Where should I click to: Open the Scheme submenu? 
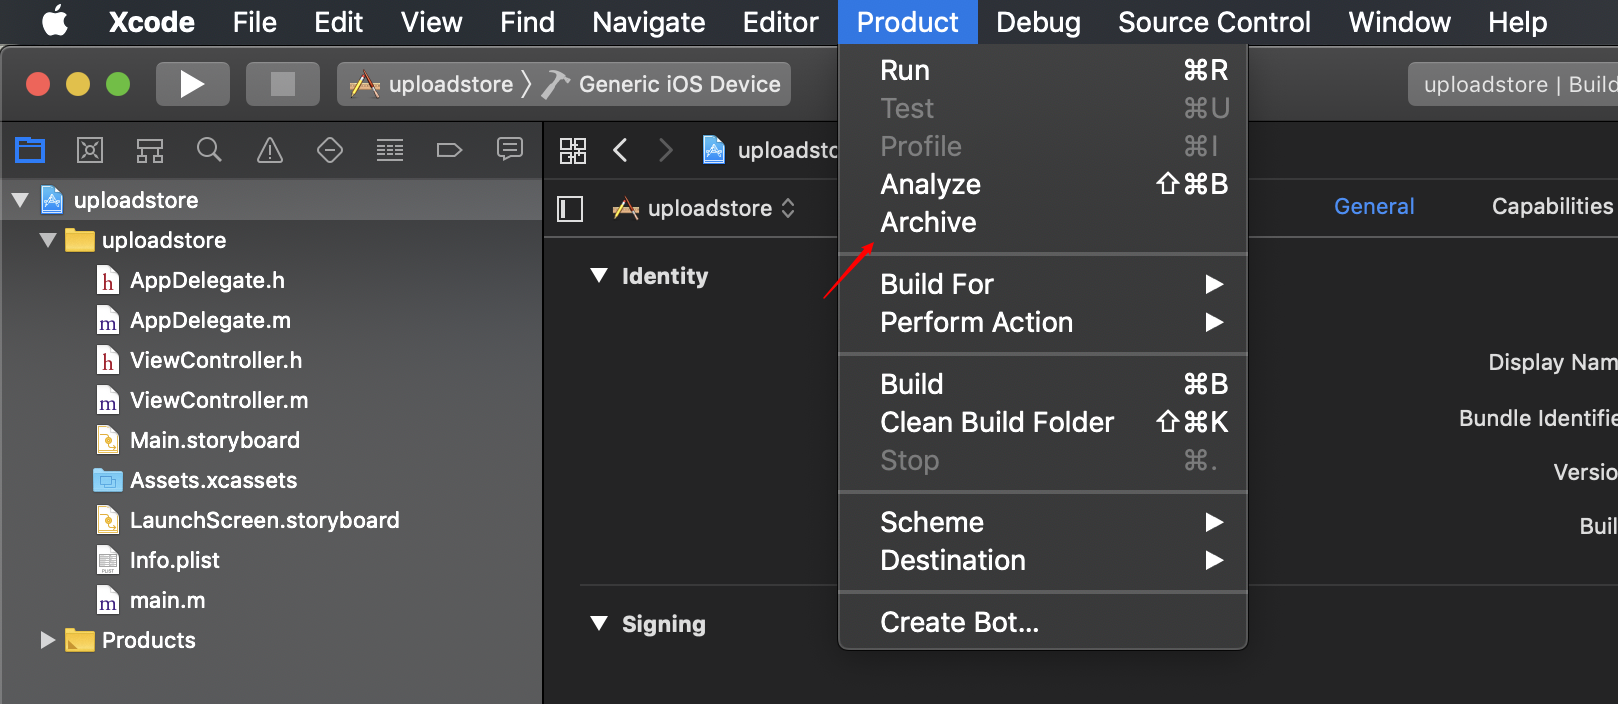tap(1043, 522)
